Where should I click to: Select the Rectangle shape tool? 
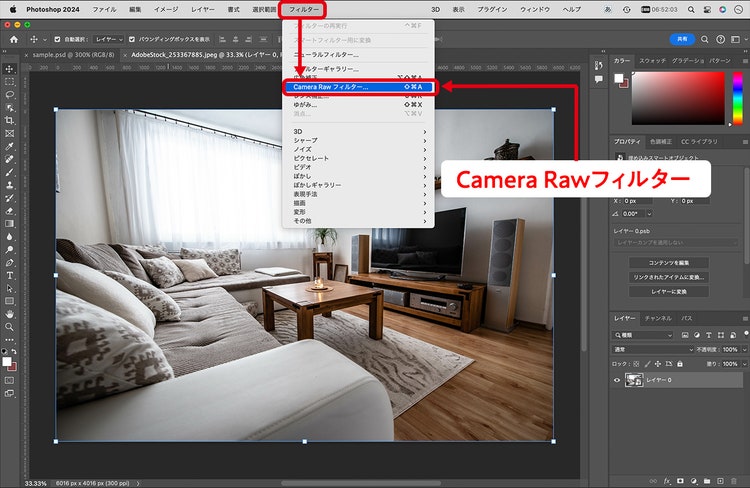(x=9, y=301)
